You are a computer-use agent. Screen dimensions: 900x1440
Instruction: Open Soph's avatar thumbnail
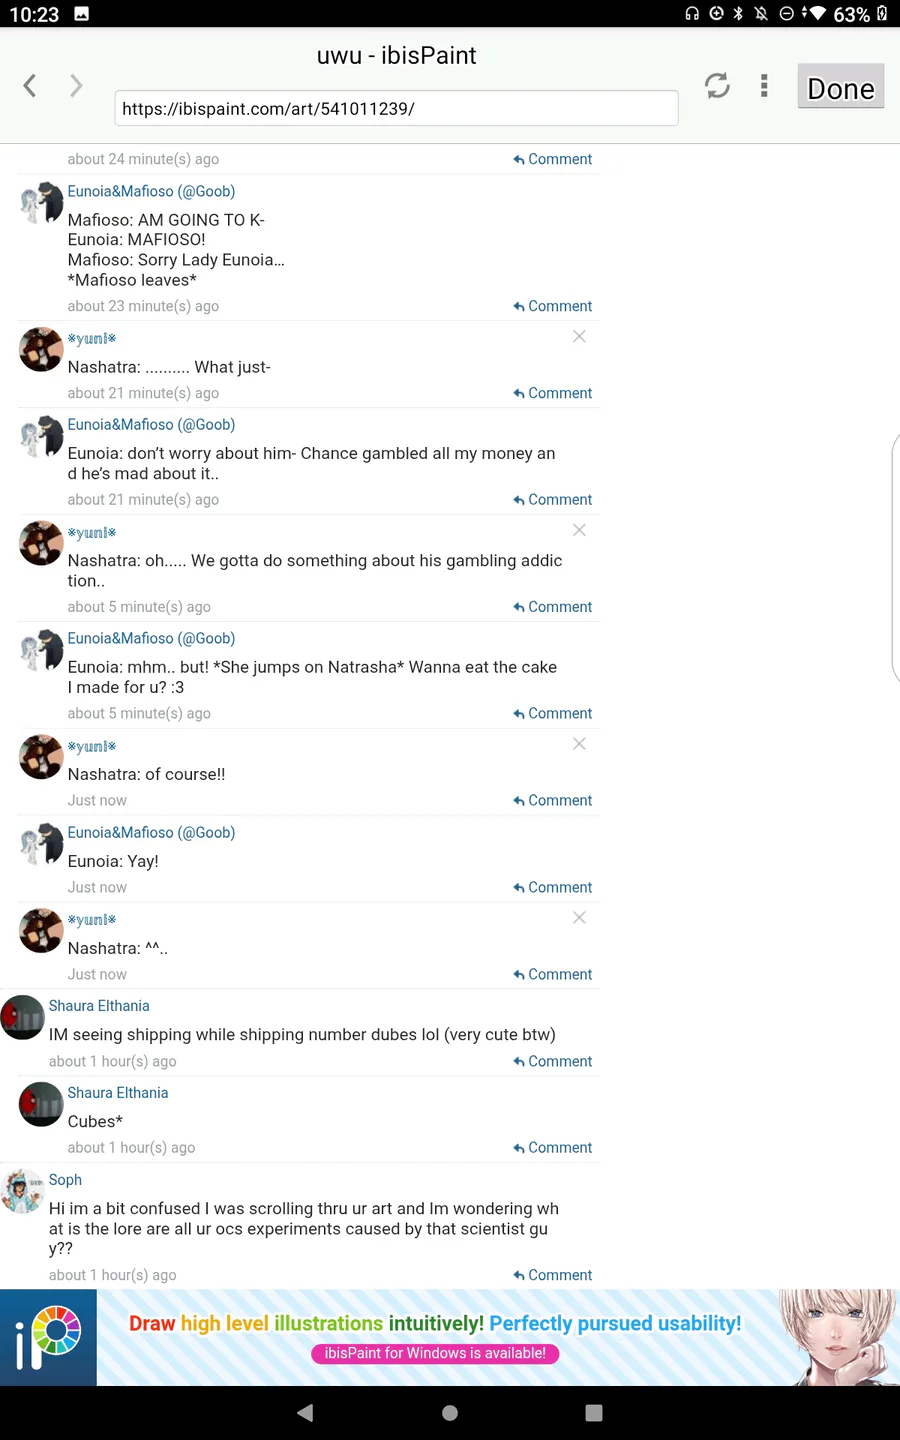(22, 1191)
